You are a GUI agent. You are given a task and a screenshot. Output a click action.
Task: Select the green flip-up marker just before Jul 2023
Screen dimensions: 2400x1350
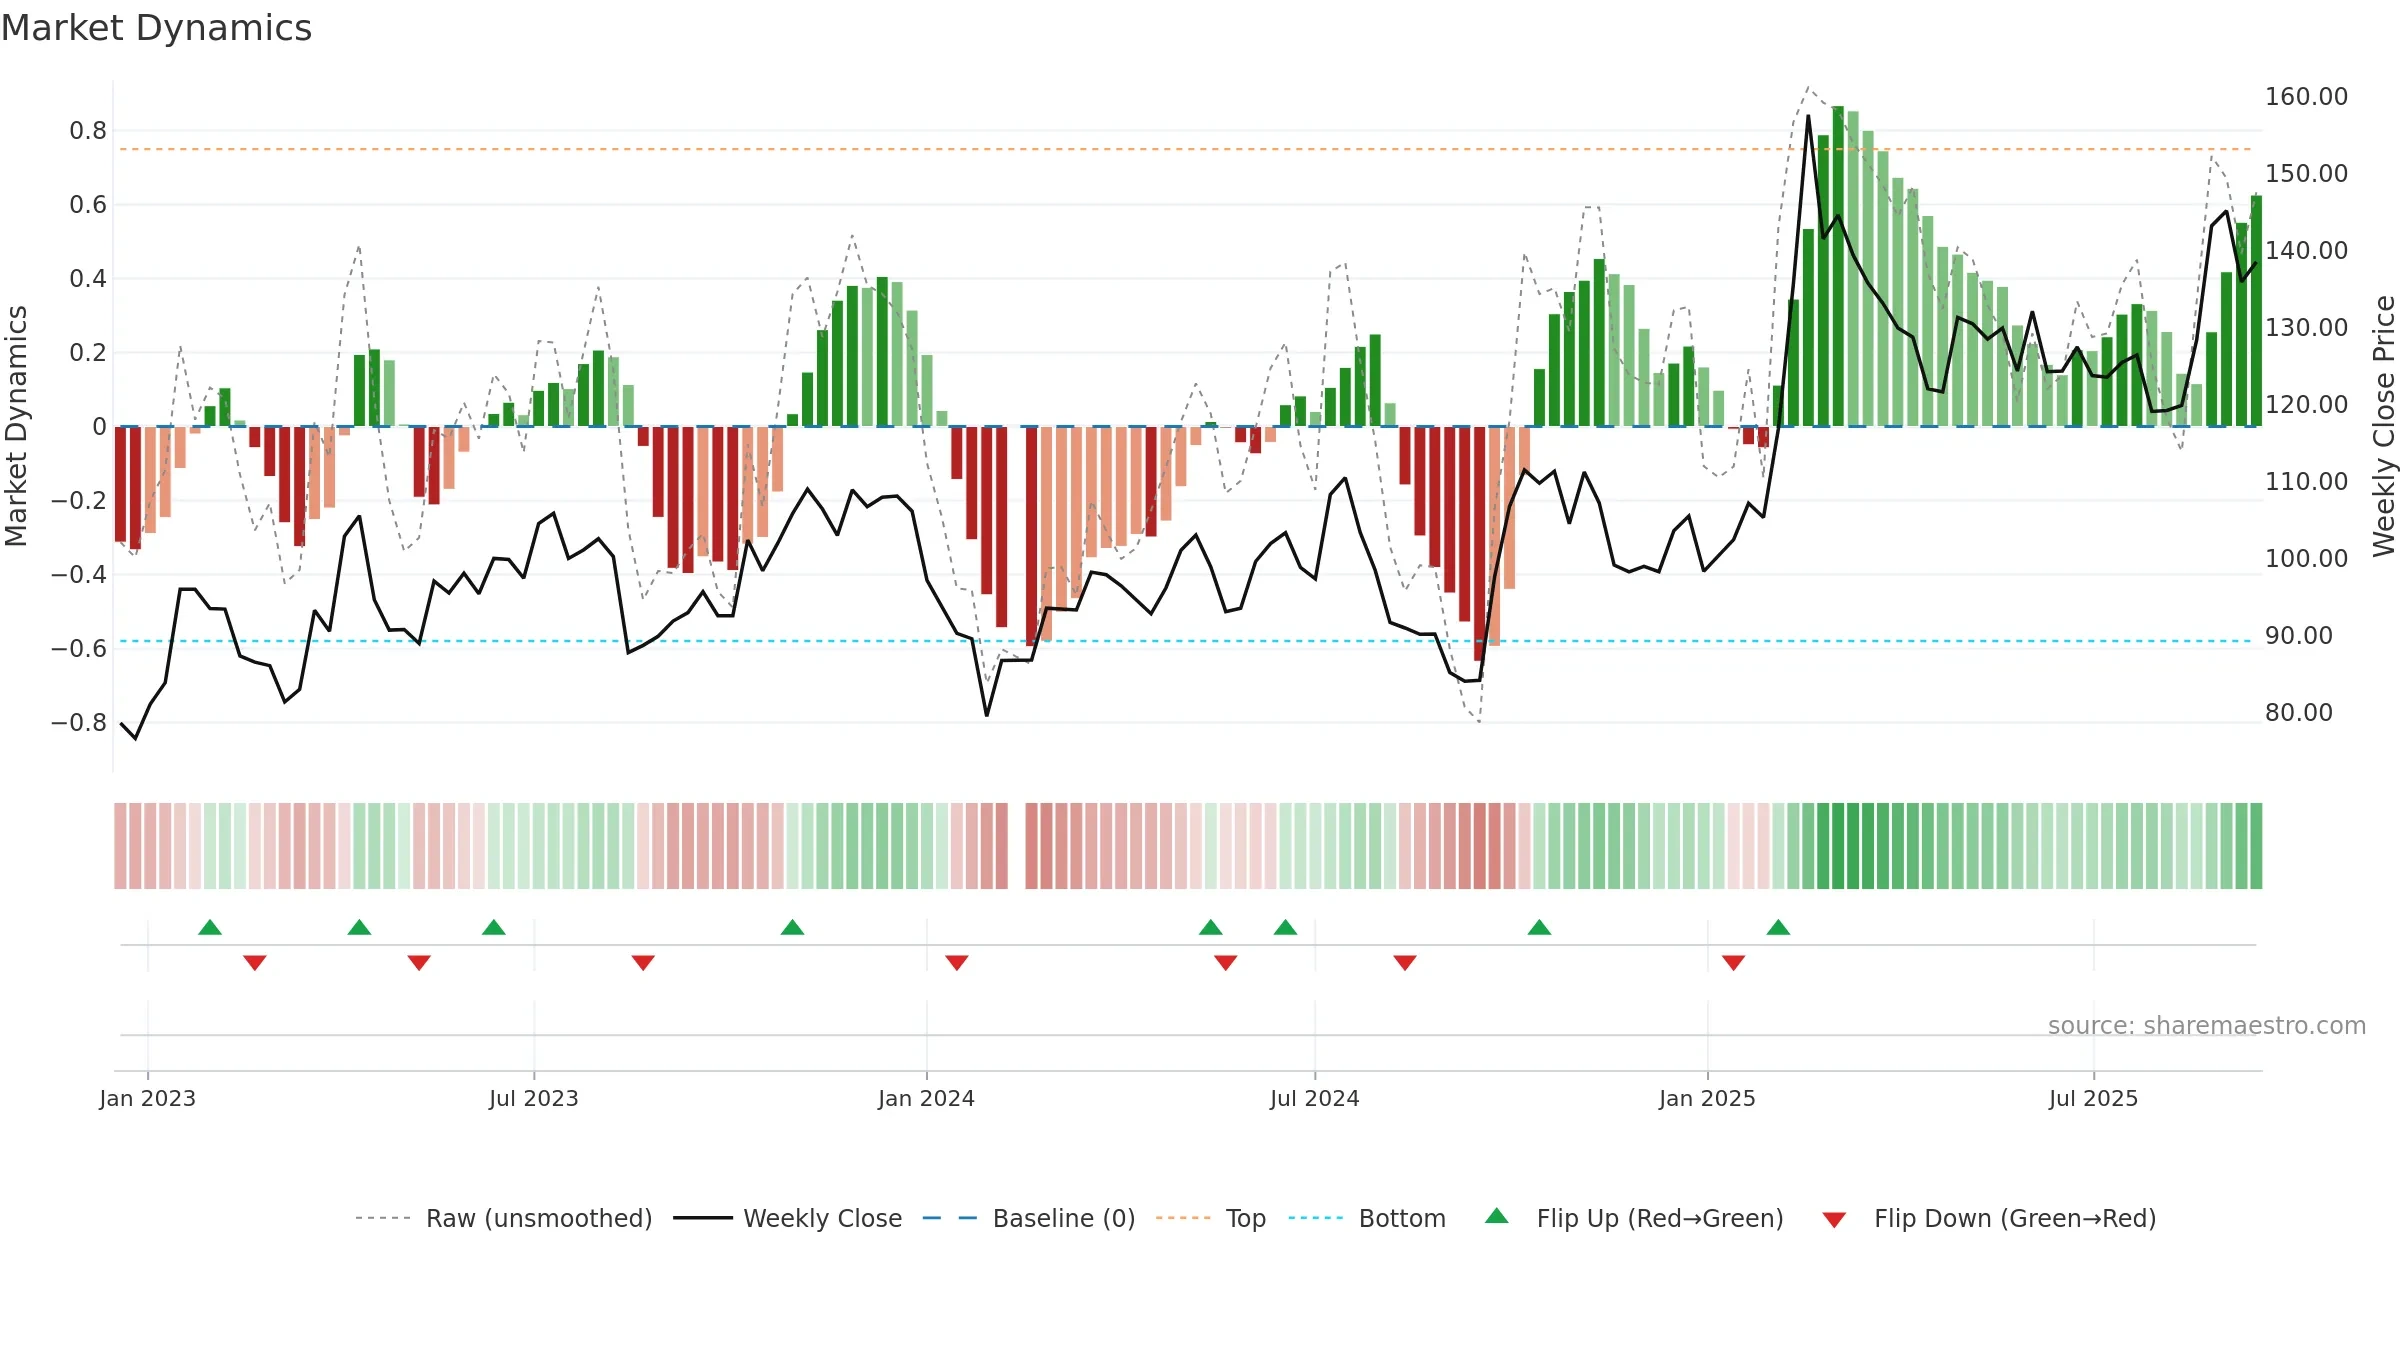494,927
